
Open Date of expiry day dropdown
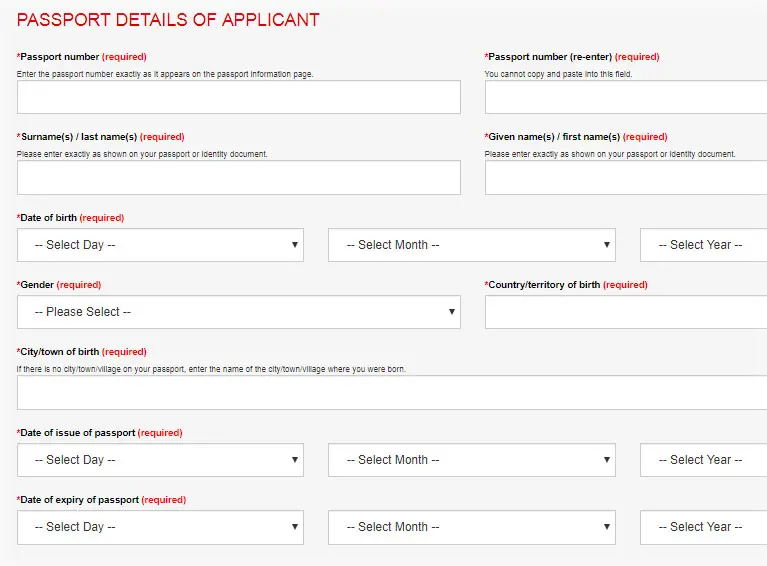click(160, 527)
